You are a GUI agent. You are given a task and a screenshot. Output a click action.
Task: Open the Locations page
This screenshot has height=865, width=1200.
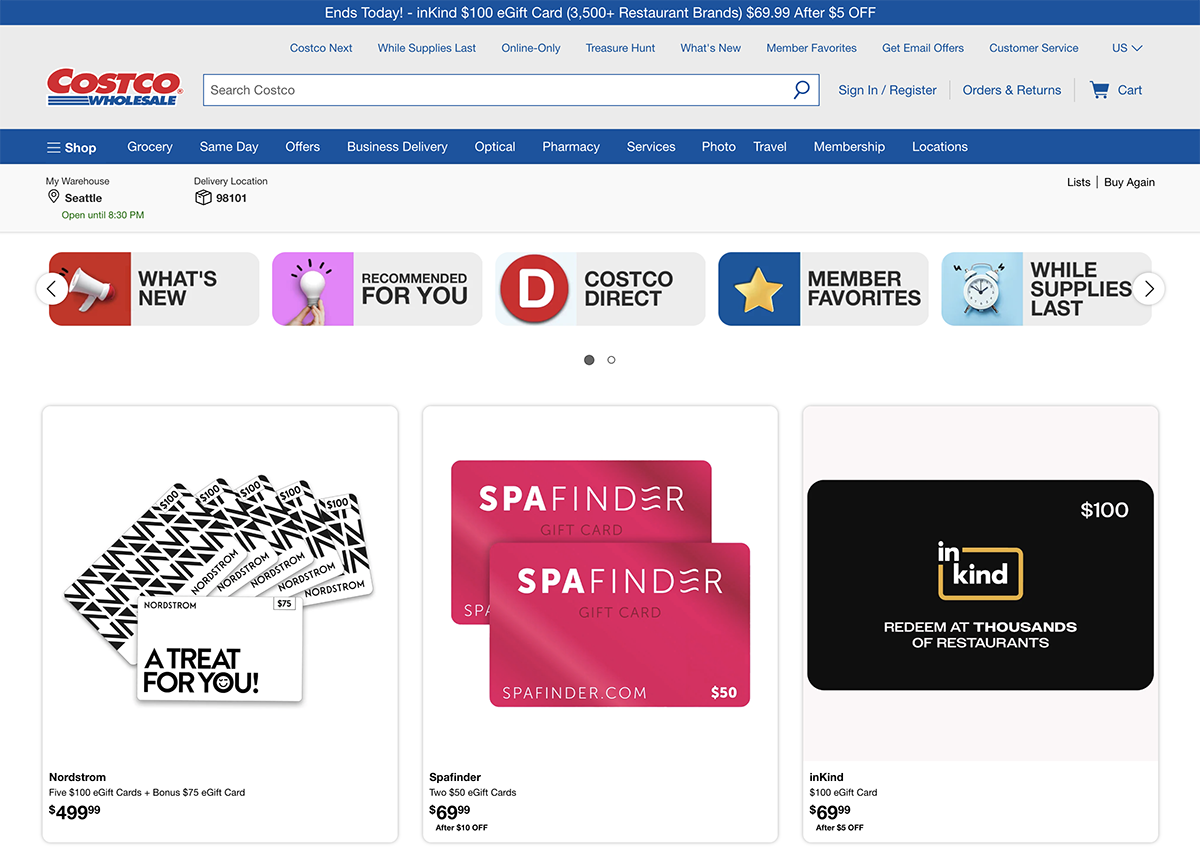pos(940,147)
